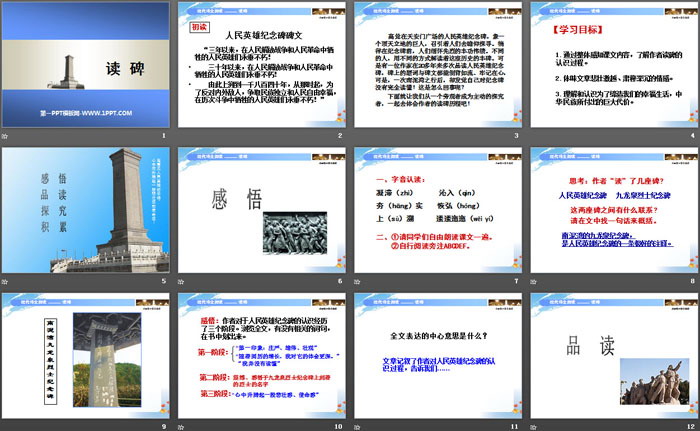Open slide 7 with the 字音认读 pronunciation list
This screenshot has width=700, height=431.
click(x=435, y=211)
